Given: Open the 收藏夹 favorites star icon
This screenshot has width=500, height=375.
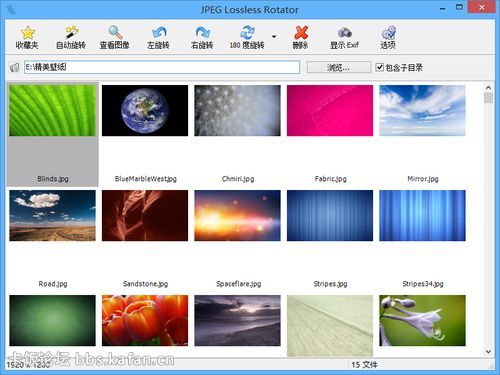Looking at the screenshot, I should 27,33.
